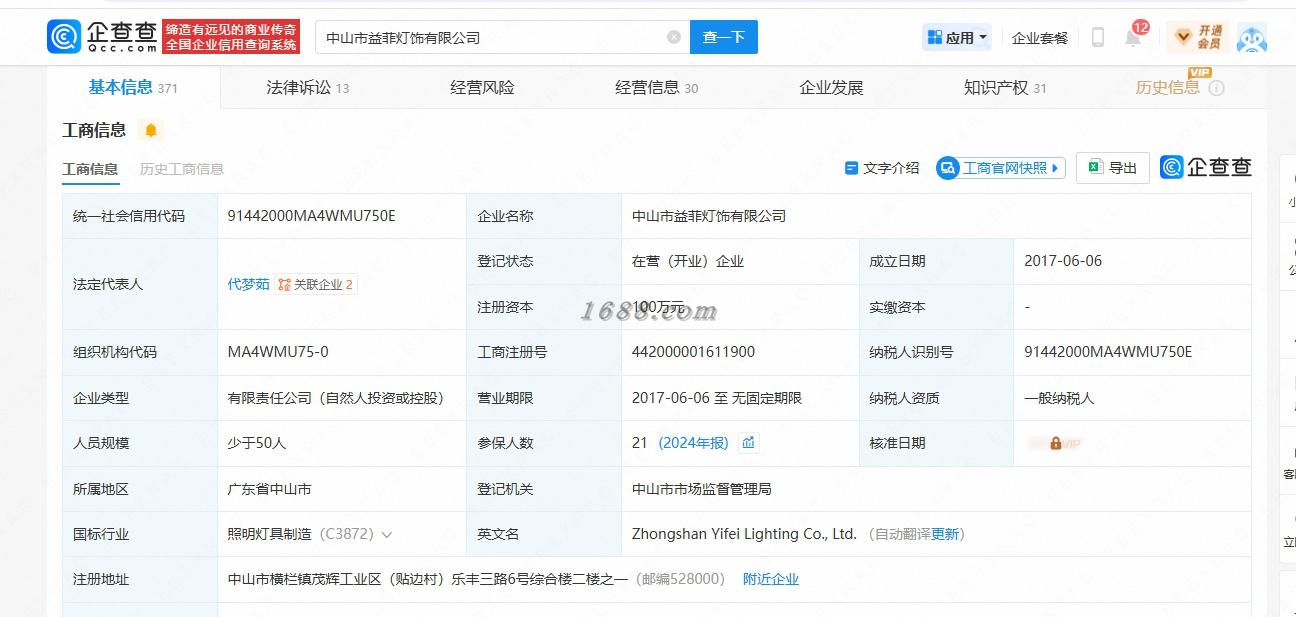Click the user avatar icon
1296x617 pixels.
coord(1252,37)
